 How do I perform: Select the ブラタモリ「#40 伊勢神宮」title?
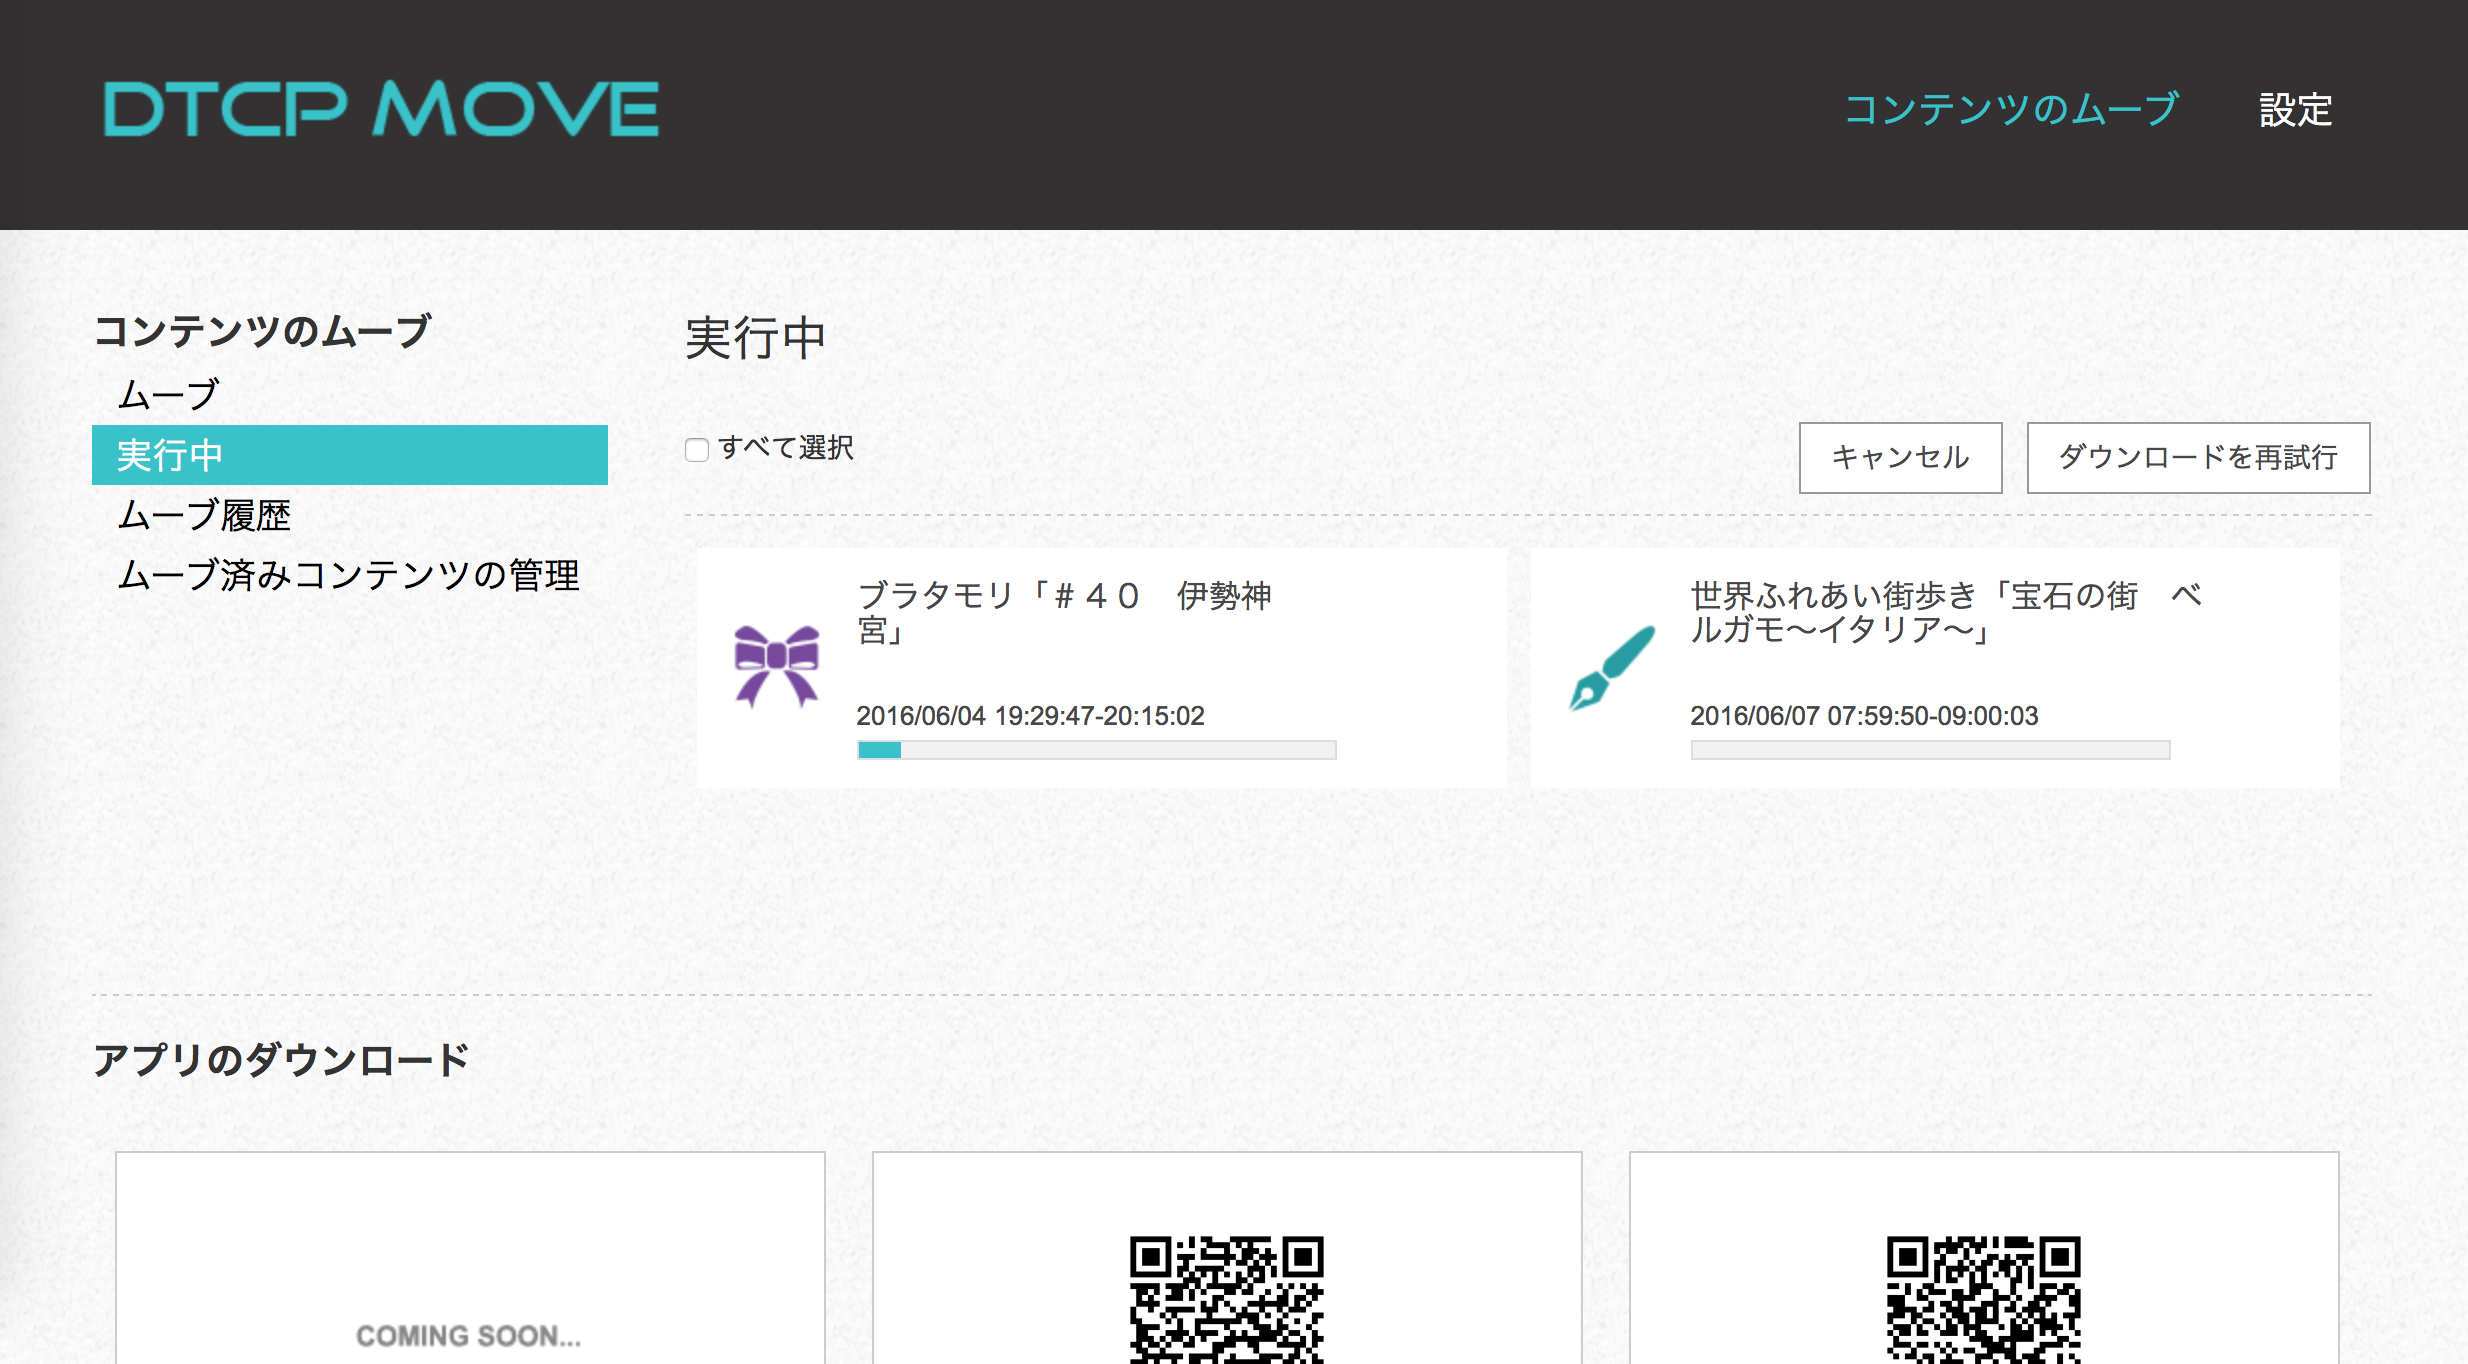(x=1065, y=612)
